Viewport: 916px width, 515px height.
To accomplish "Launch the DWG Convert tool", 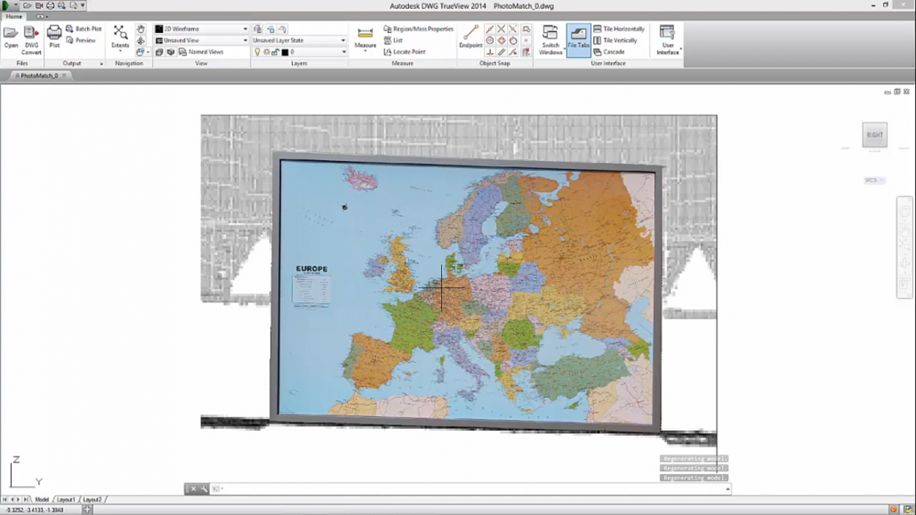I will (x=31, y=36).
